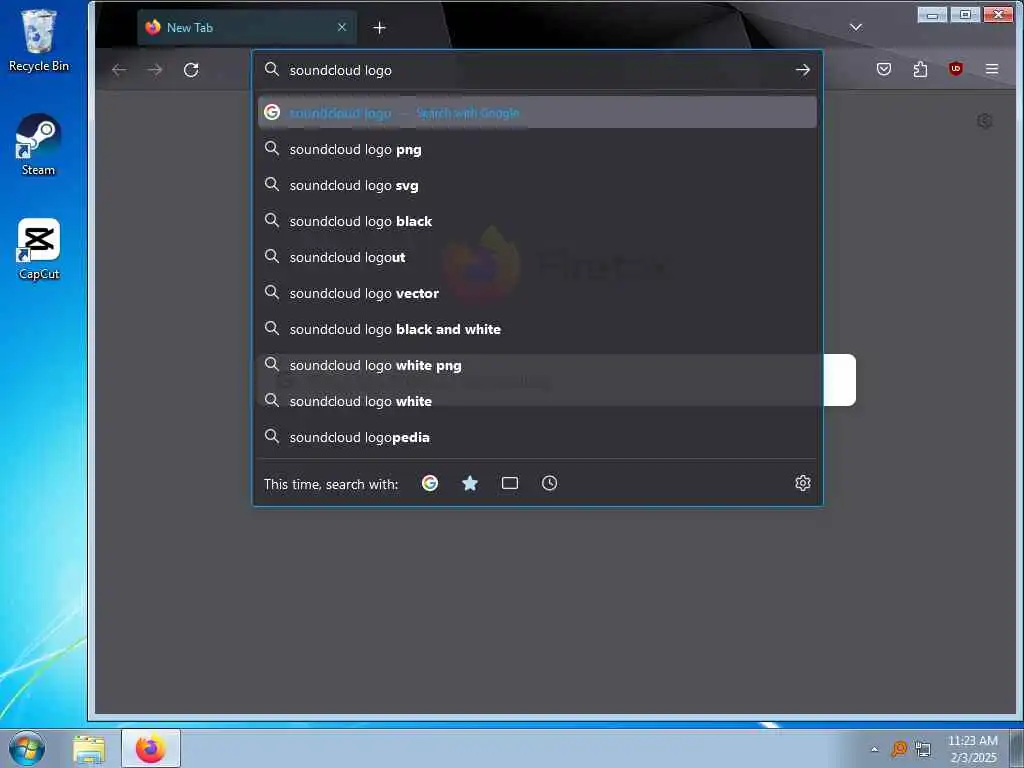Click the Firefox taskbar button
1024x768 pixels.
tap(151, 748)
